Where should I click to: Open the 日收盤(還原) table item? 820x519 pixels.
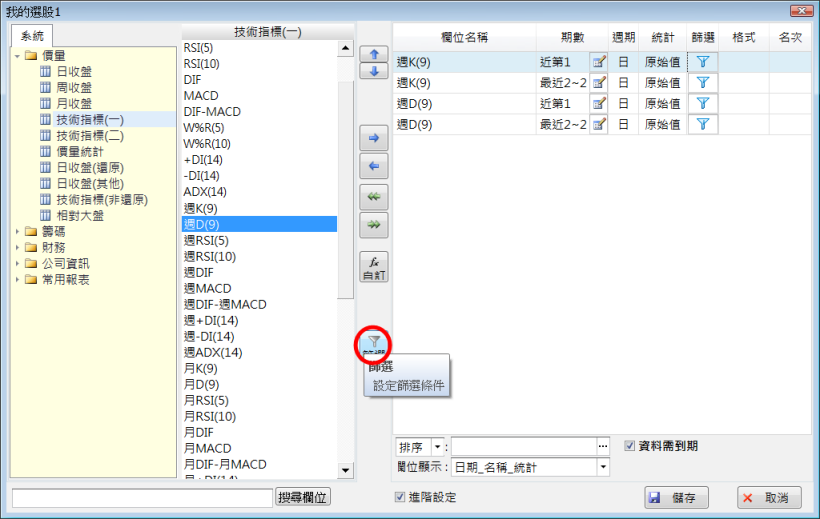click(90, 167)
